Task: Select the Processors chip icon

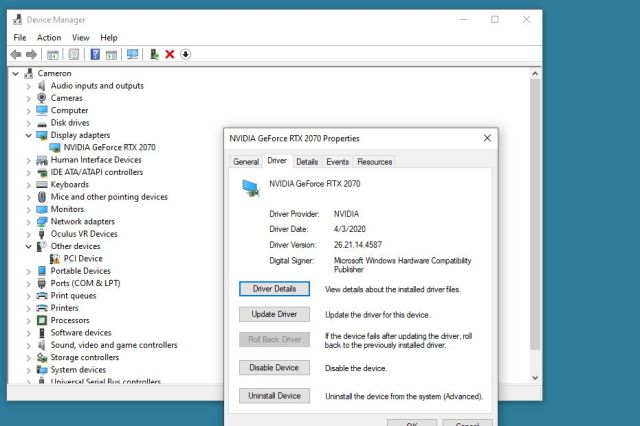Action: point(42,320)
